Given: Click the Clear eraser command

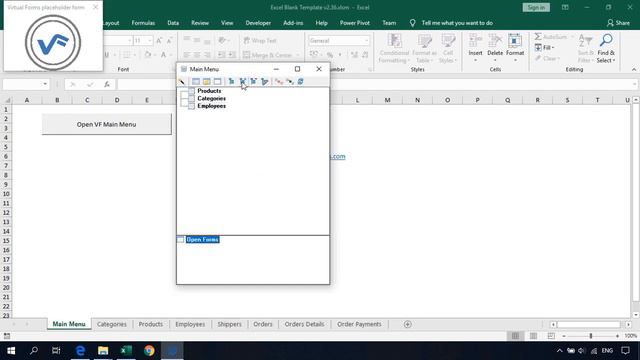Looking at the screenshot, I should [547, 58].
